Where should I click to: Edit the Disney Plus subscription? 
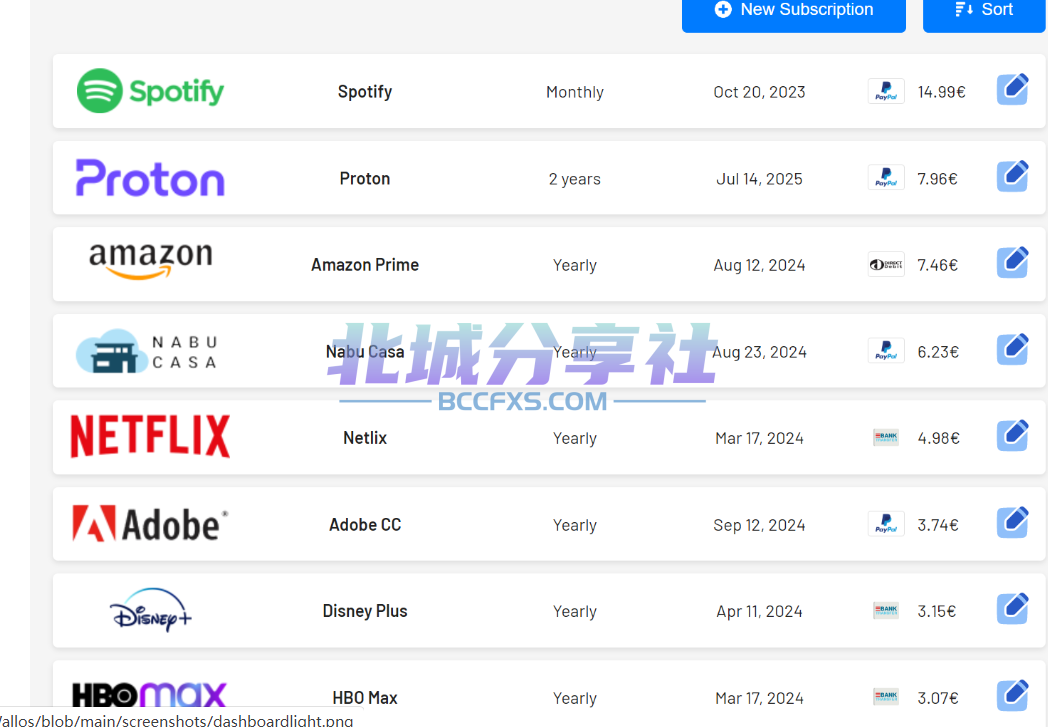(x=1012, y=609)
